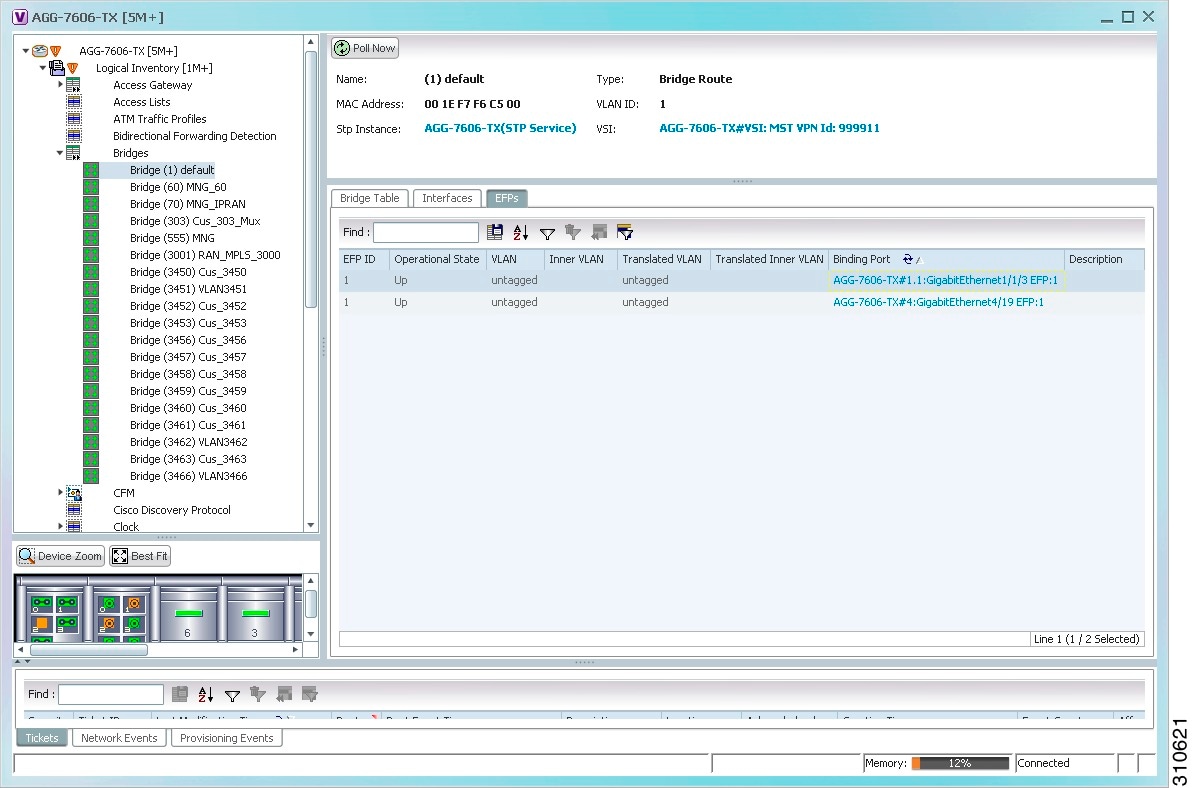Image resolution: width=1192 pixels, height=788 pixels.
Task: Click the A-Z sort icon in EFPs toolbar
Action: coord(521,233)
